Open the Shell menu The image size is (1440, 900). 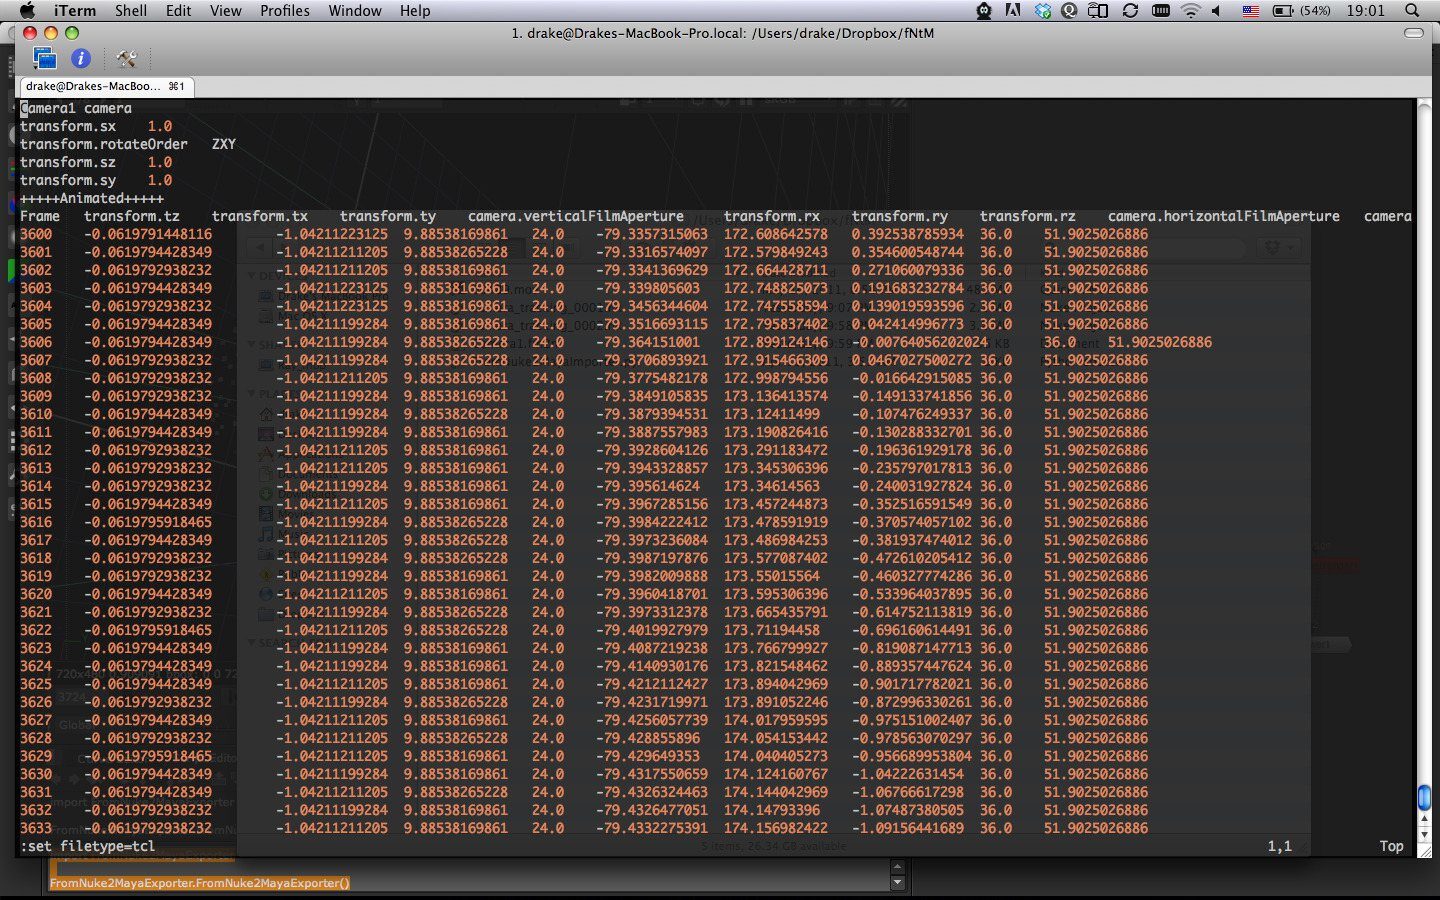(x=131, y=10)
